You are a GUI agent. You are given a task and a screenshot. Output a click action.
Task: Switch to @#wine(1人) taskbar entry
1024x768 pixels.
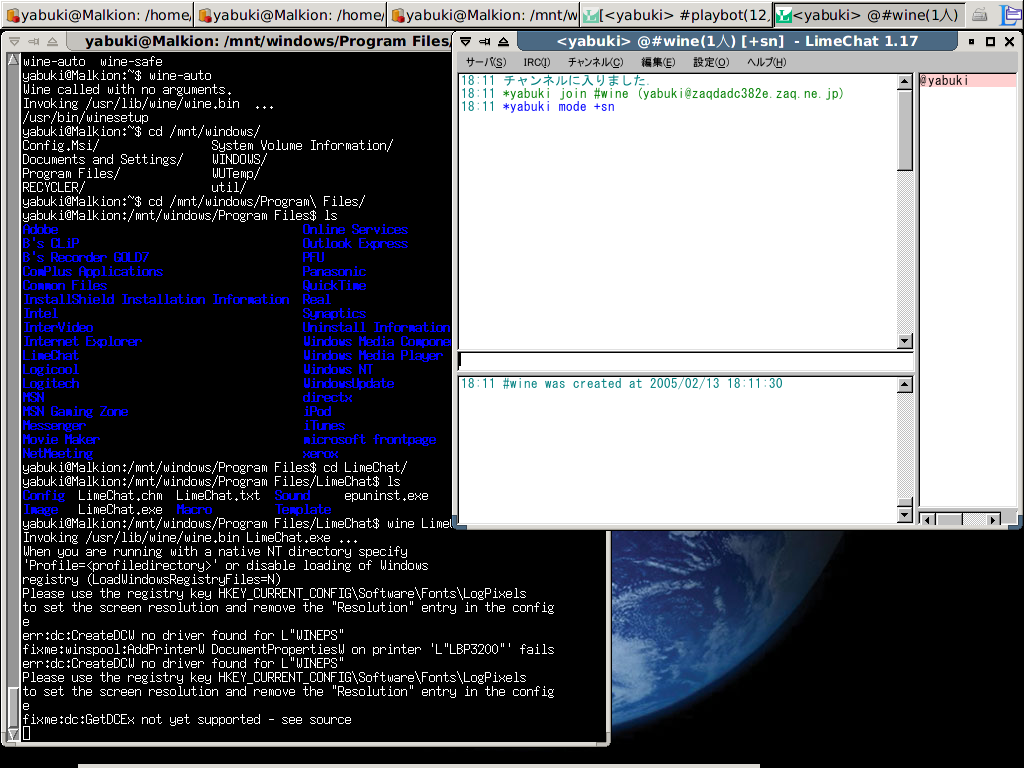[x=869, y=14]
